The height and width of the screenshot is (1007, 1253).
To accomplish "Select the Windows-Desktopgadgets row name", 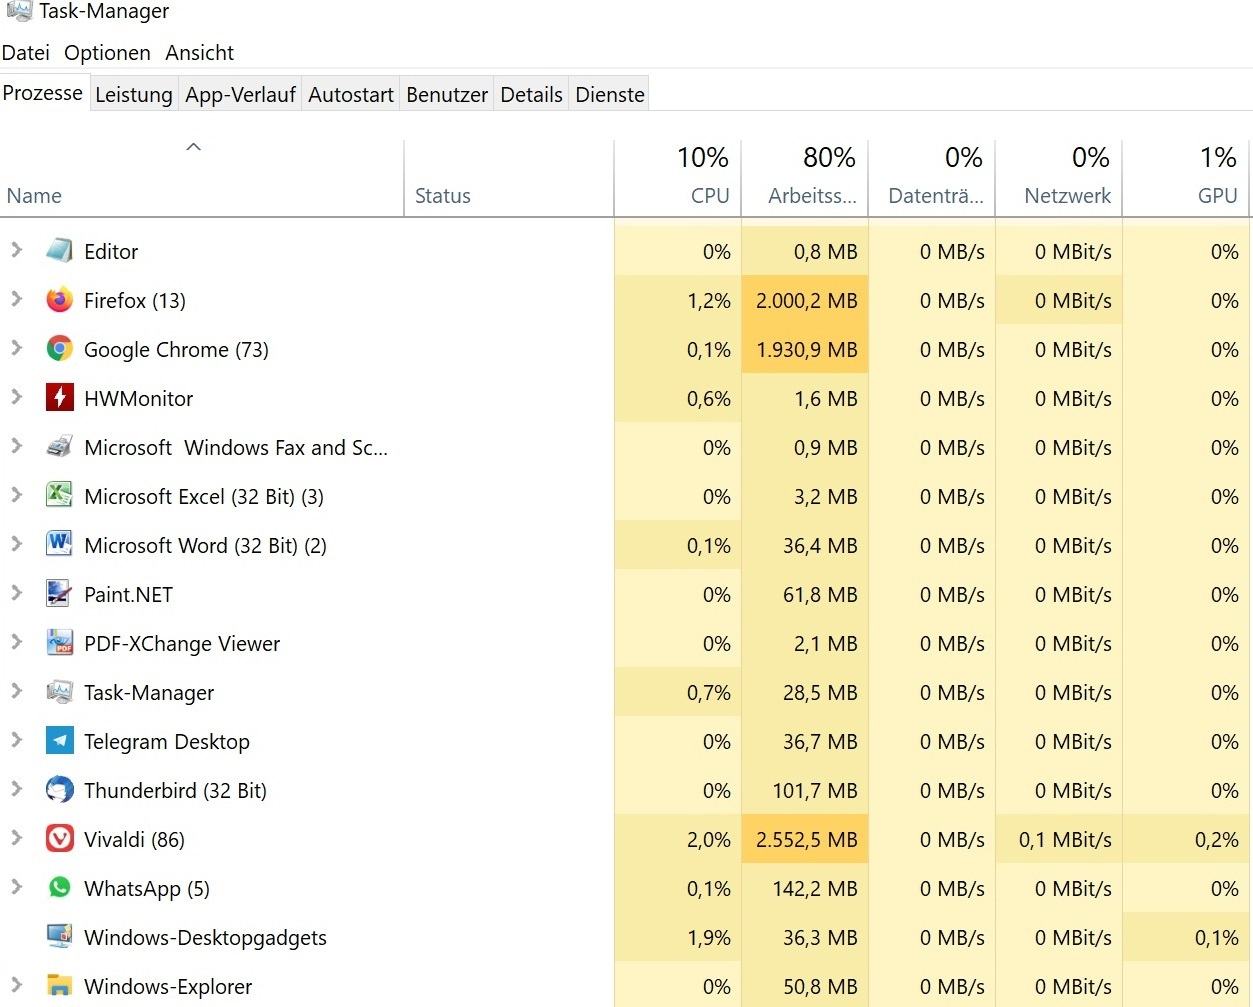I will (x=205, y=938).
